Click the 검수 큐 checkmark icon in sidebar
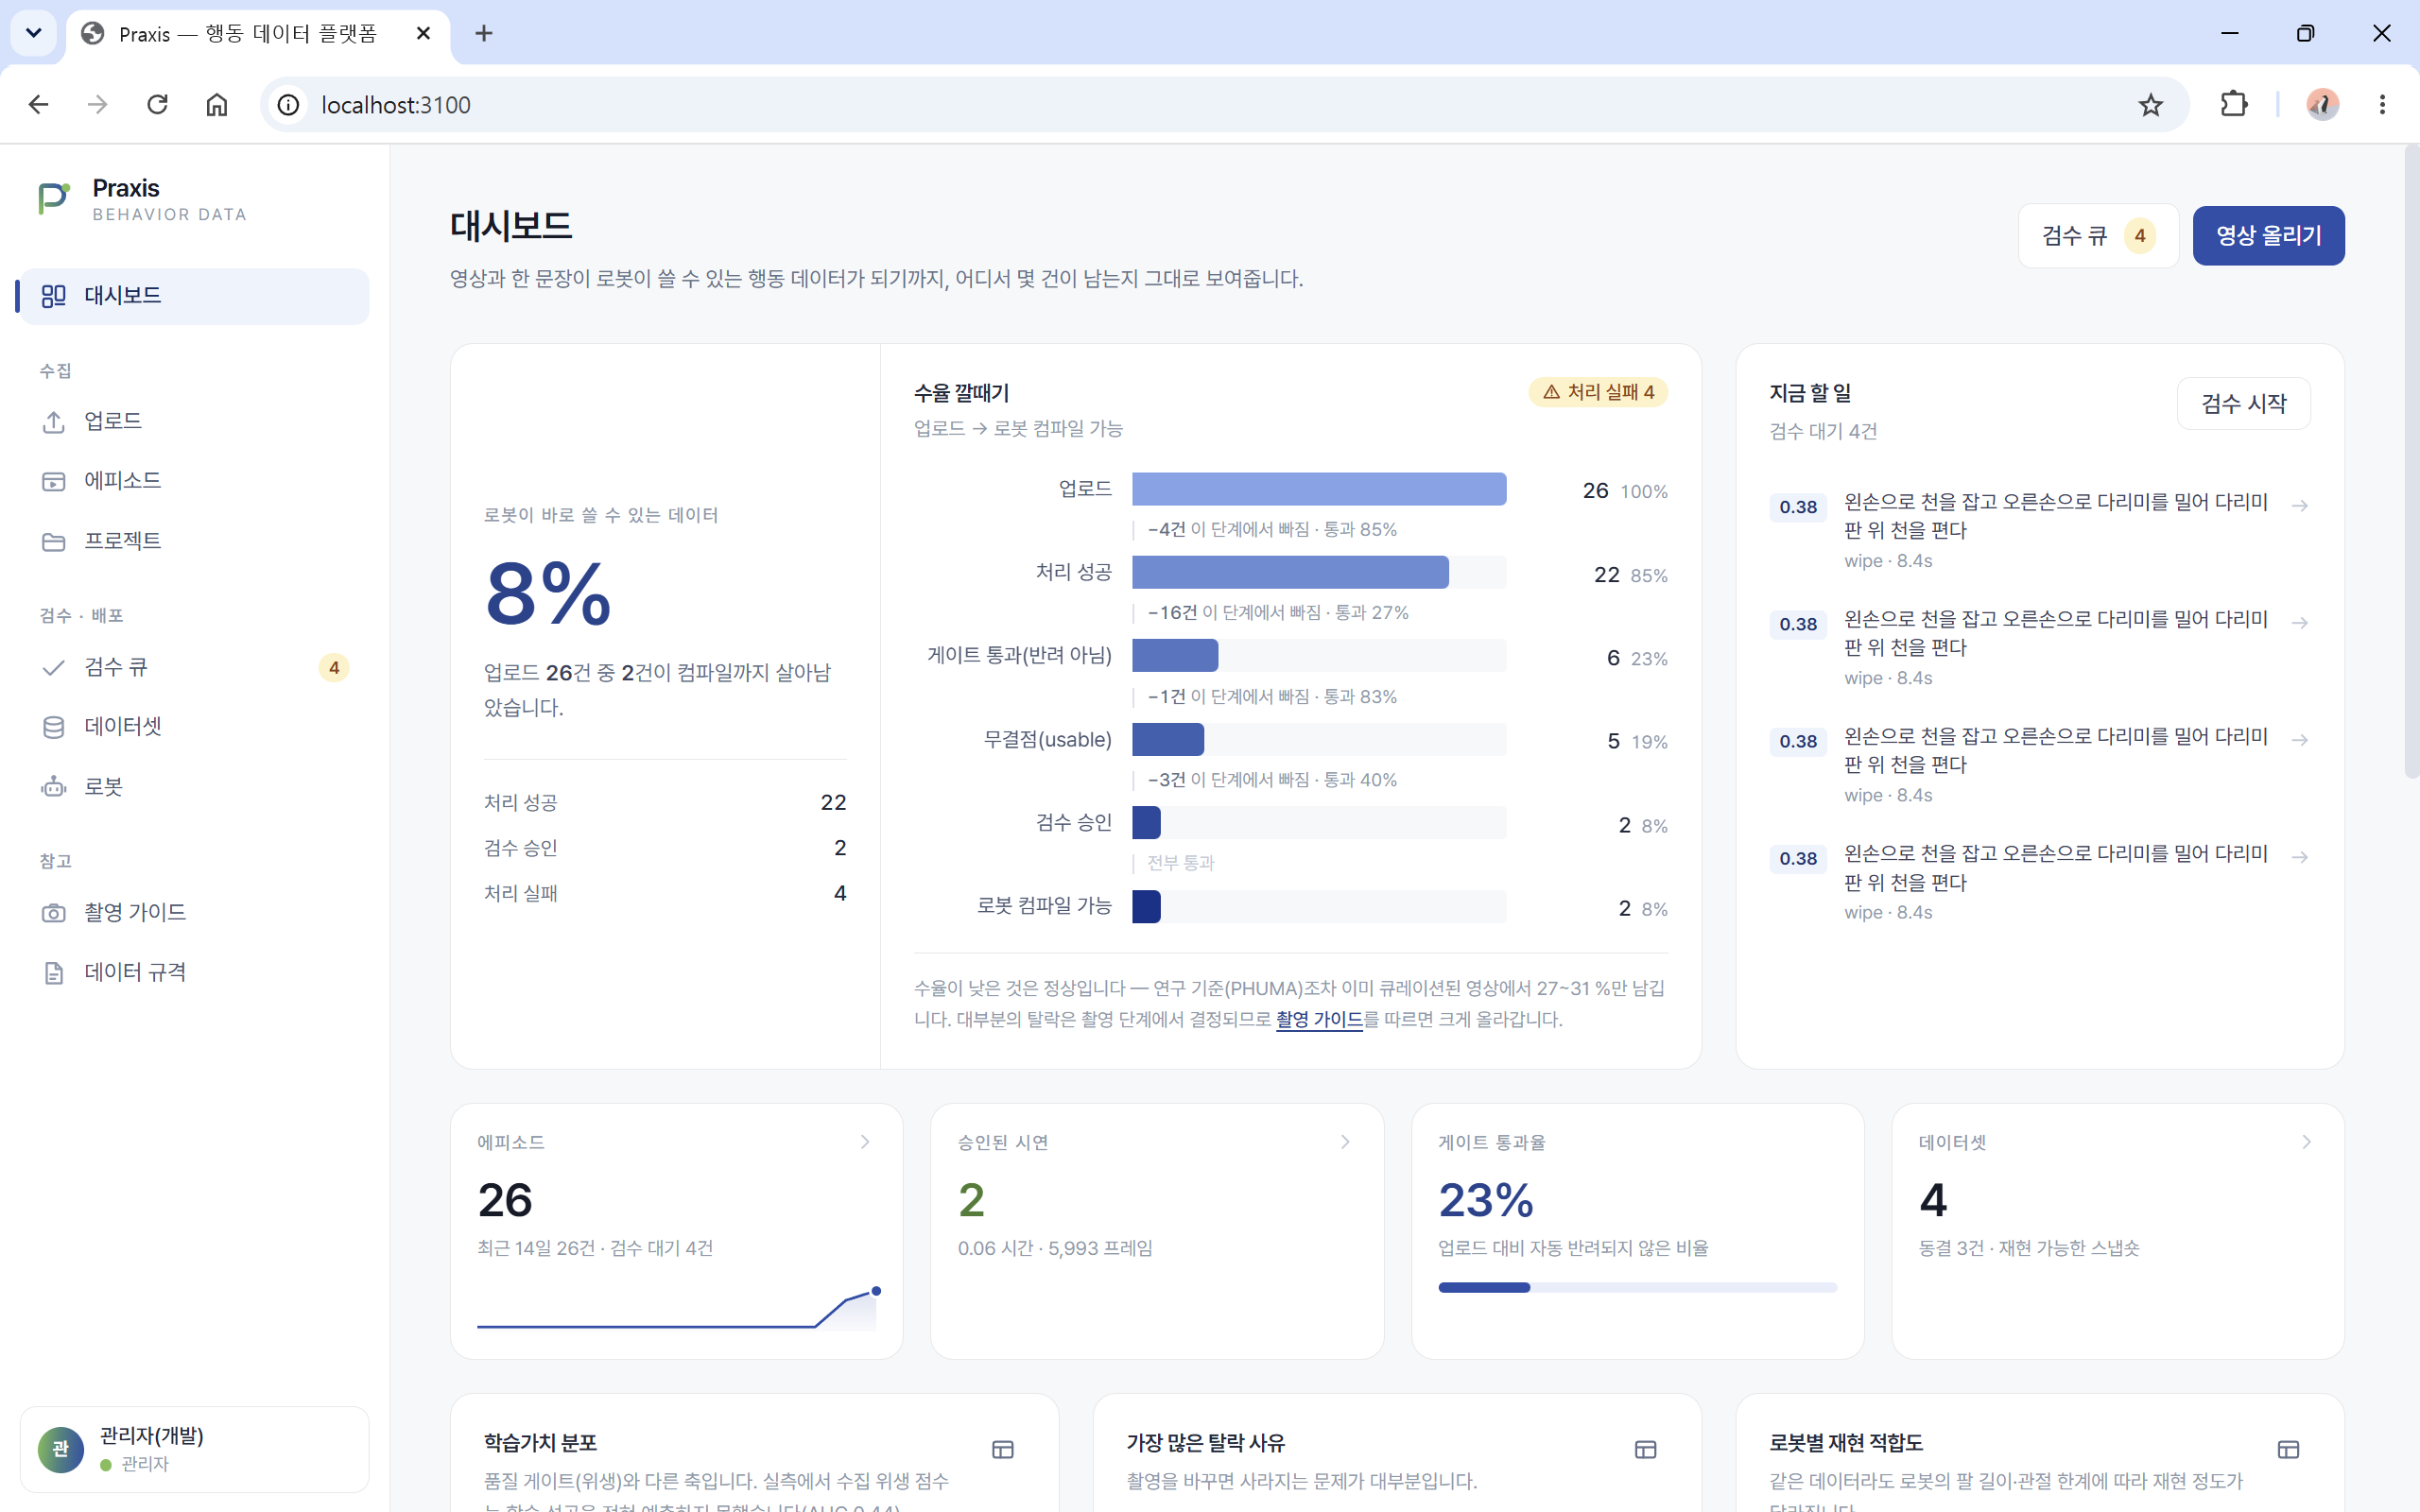Screen dimensions: 2420x1512 pyautogui.click(x=53, y=668)
